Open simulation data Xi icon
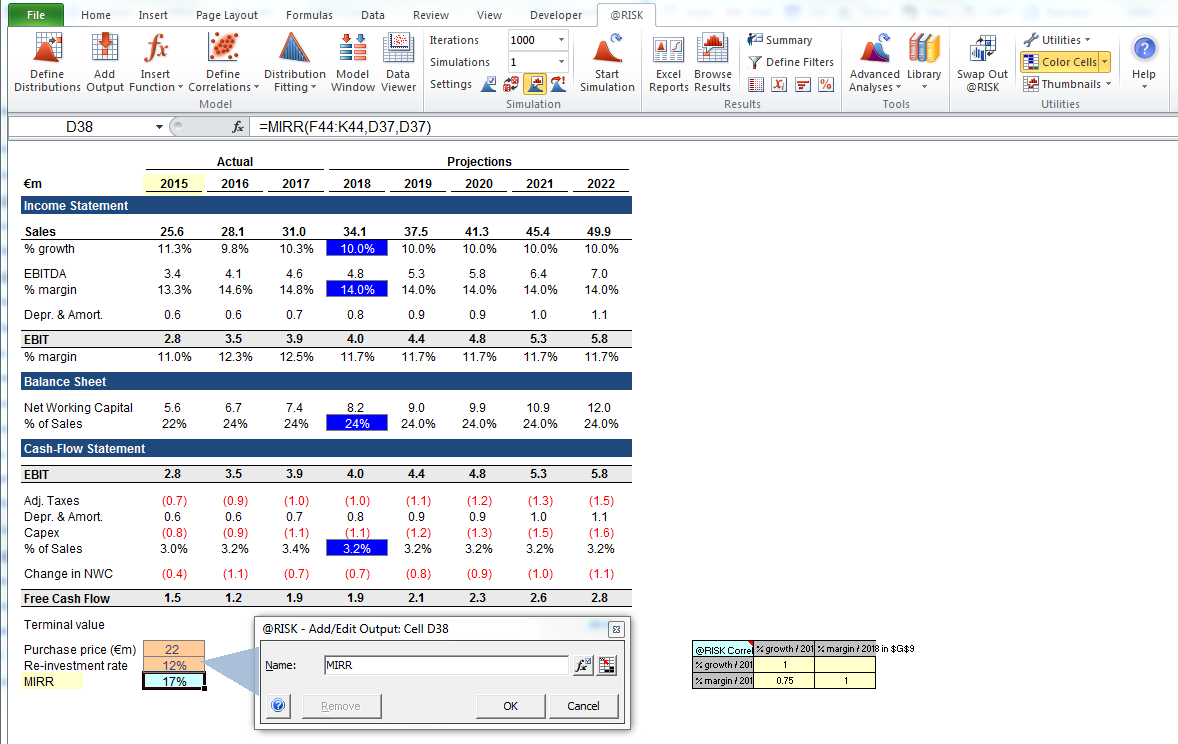 [779, 84]
